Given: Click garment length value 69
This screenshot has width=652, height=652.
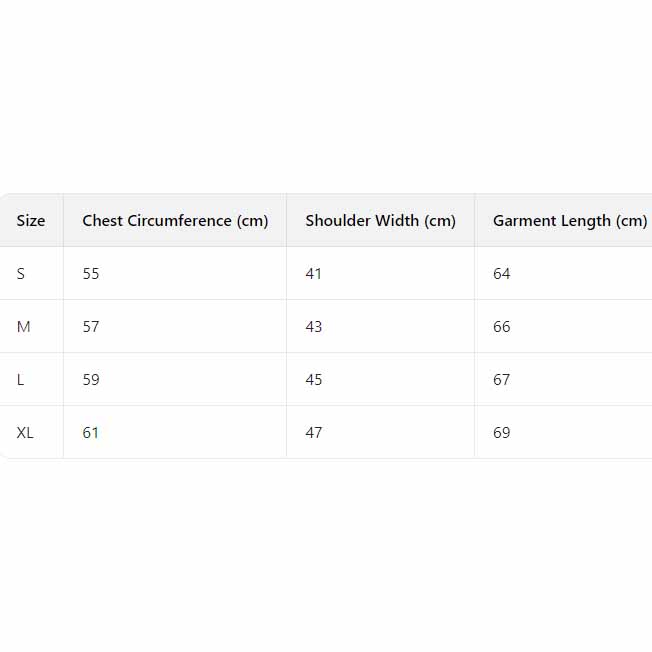Looking at the screenshot, I should pyautogui.click(x=502, y=433).
